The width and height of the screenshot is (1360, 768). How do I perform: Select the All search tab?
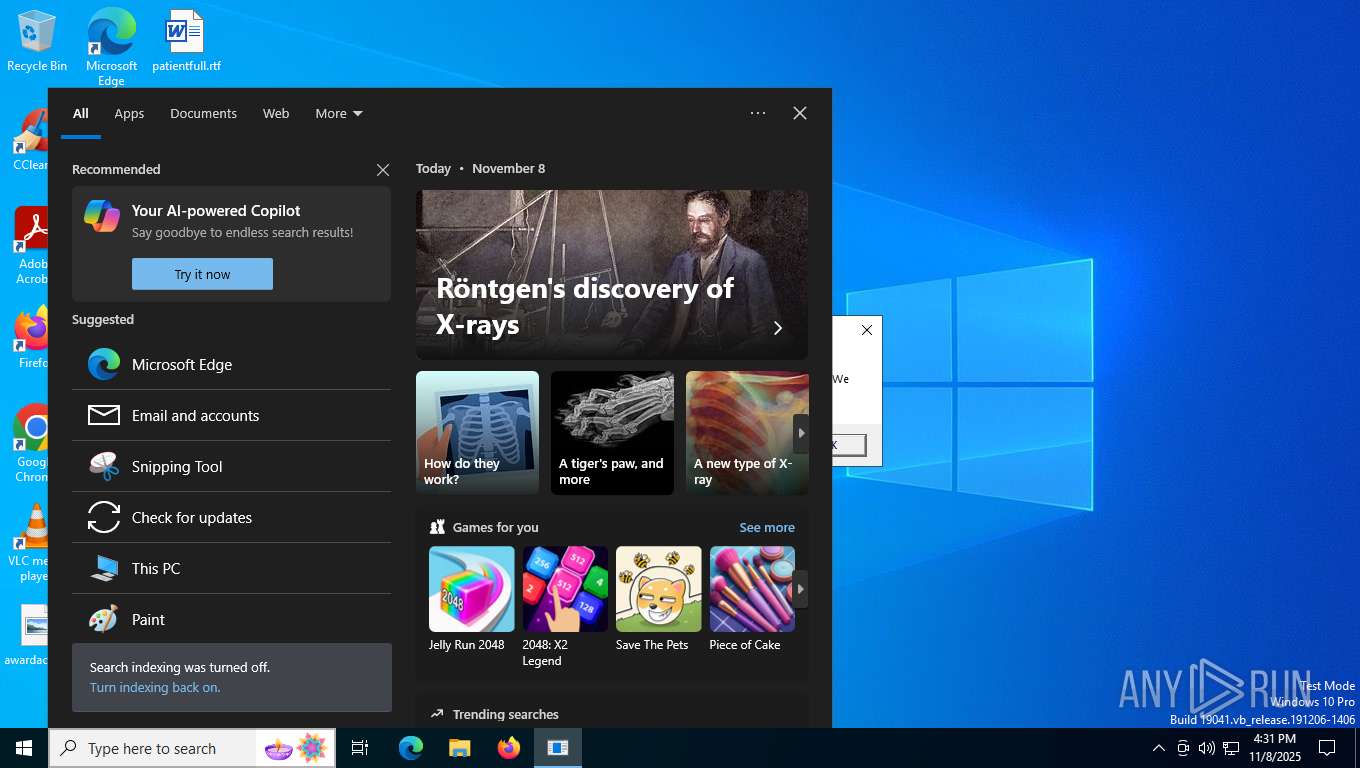pos(81,114)
